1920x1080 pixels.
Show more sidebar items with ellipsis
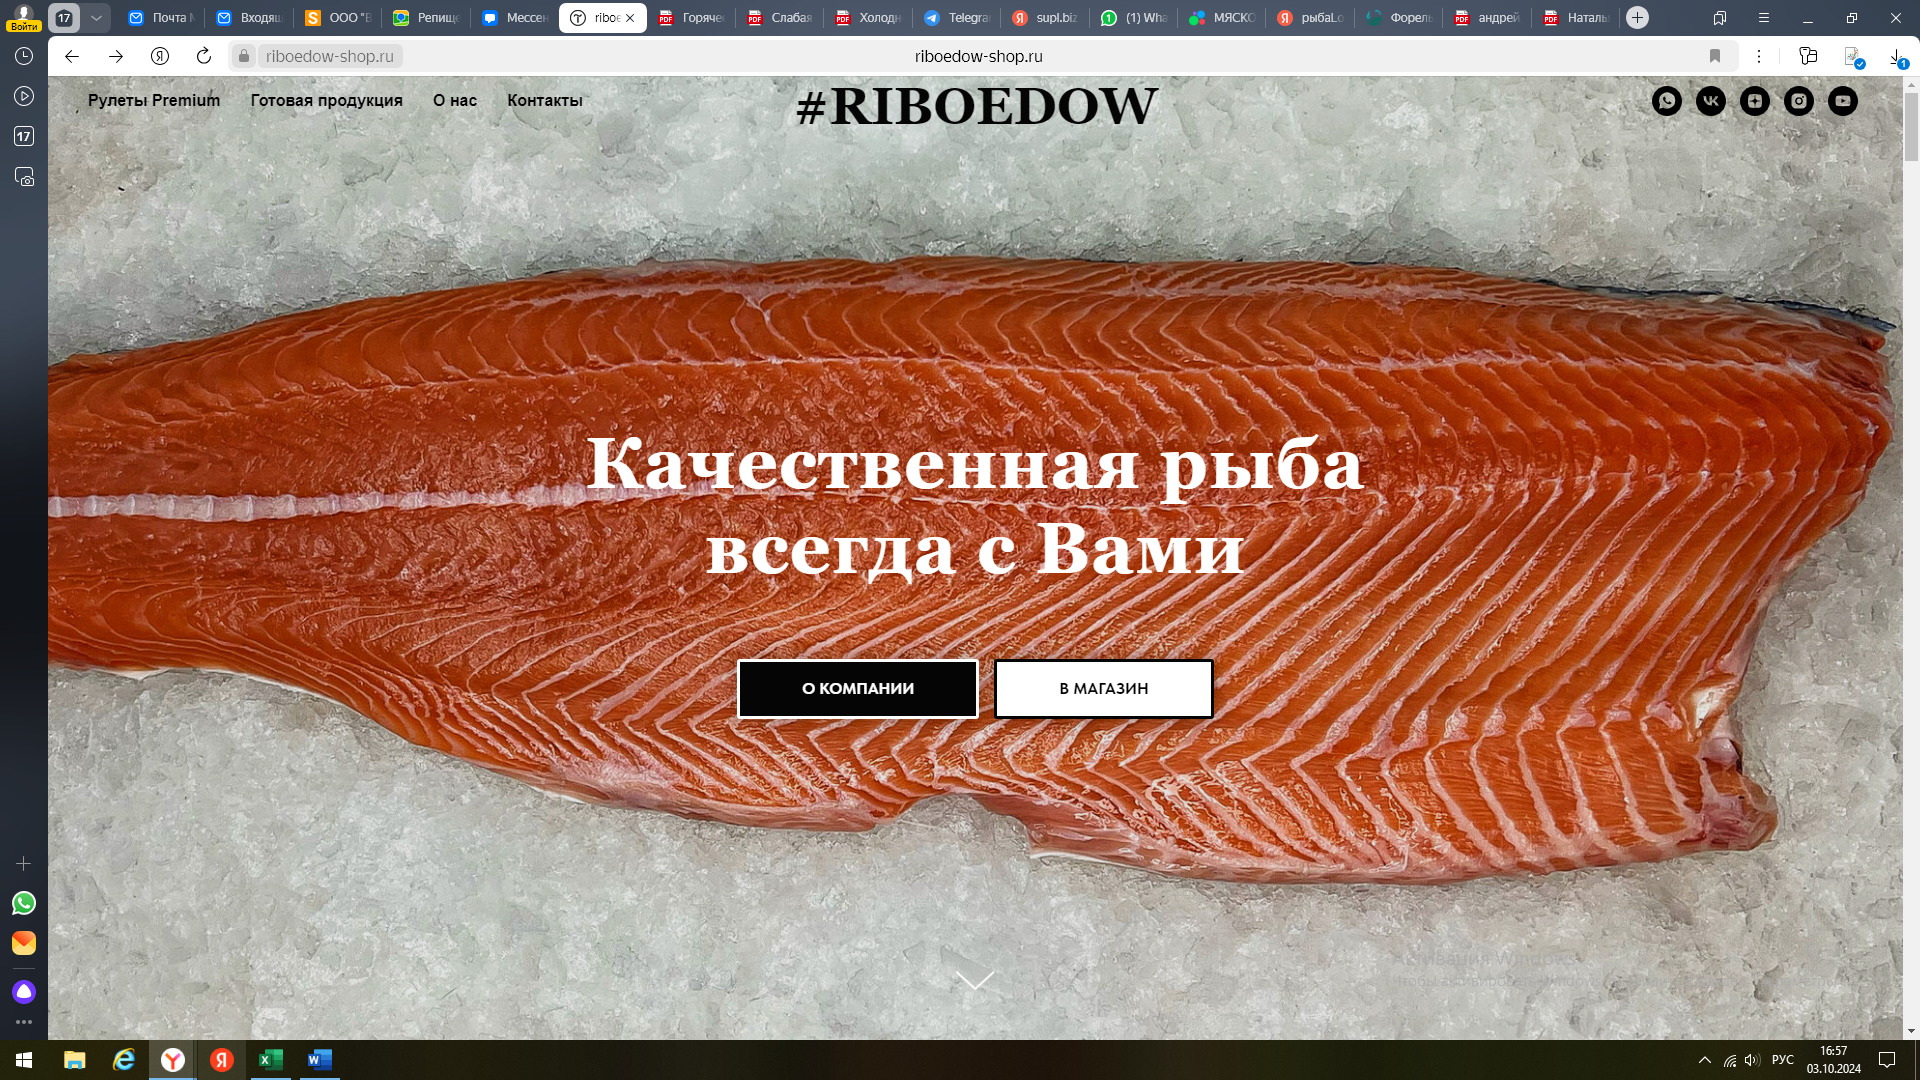click(24, 1022)
